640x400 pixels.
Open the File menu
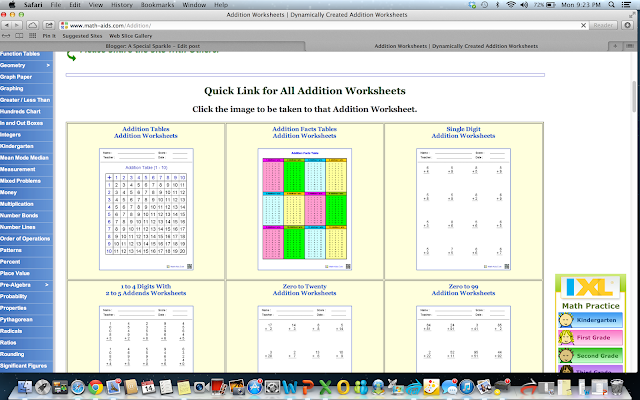[56, 5]
